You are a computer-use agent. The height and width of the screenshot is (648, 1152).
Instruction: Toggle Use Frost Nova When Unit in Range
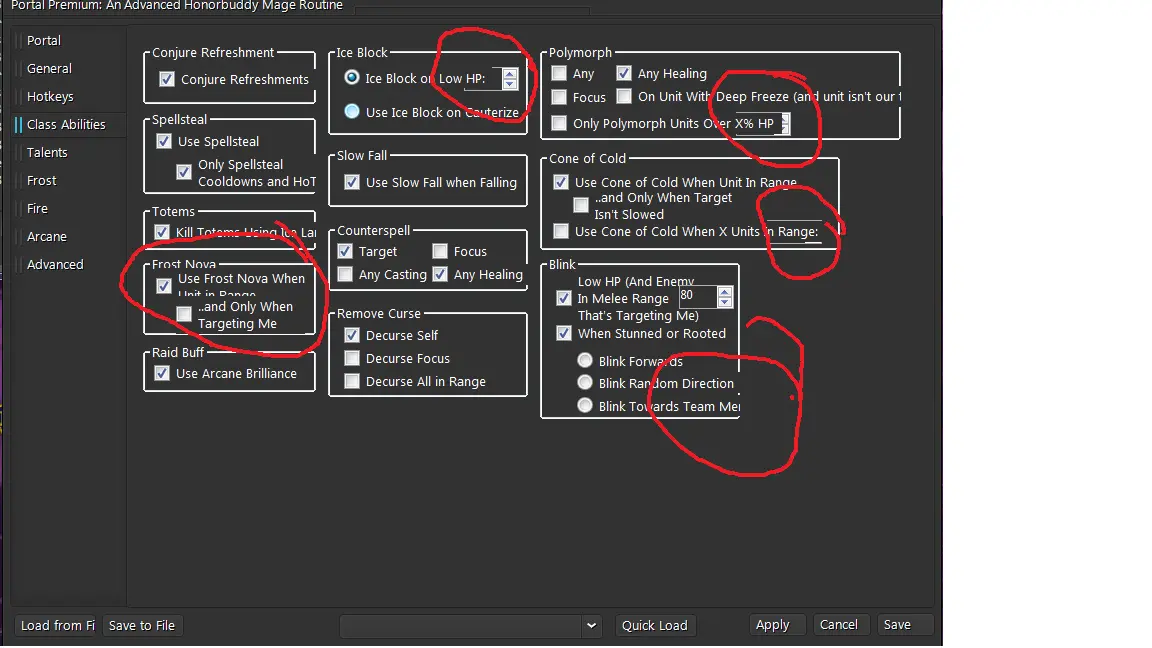[164, 286]
